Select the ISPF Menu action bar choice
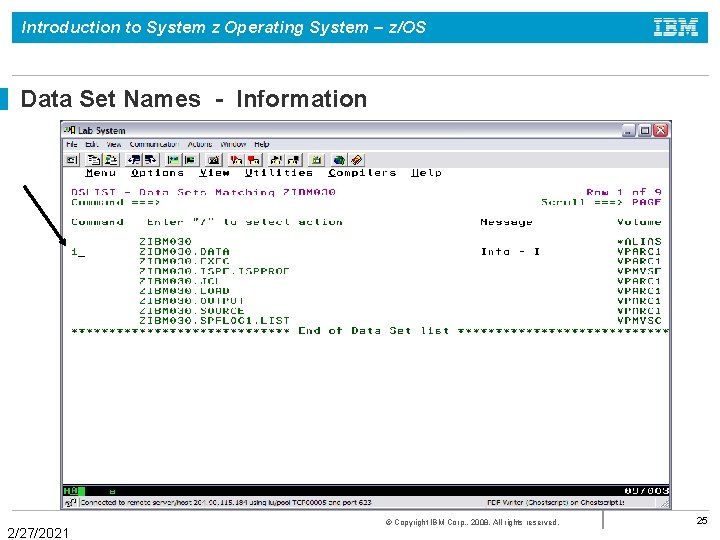720x540 pixels. [101, 173]
